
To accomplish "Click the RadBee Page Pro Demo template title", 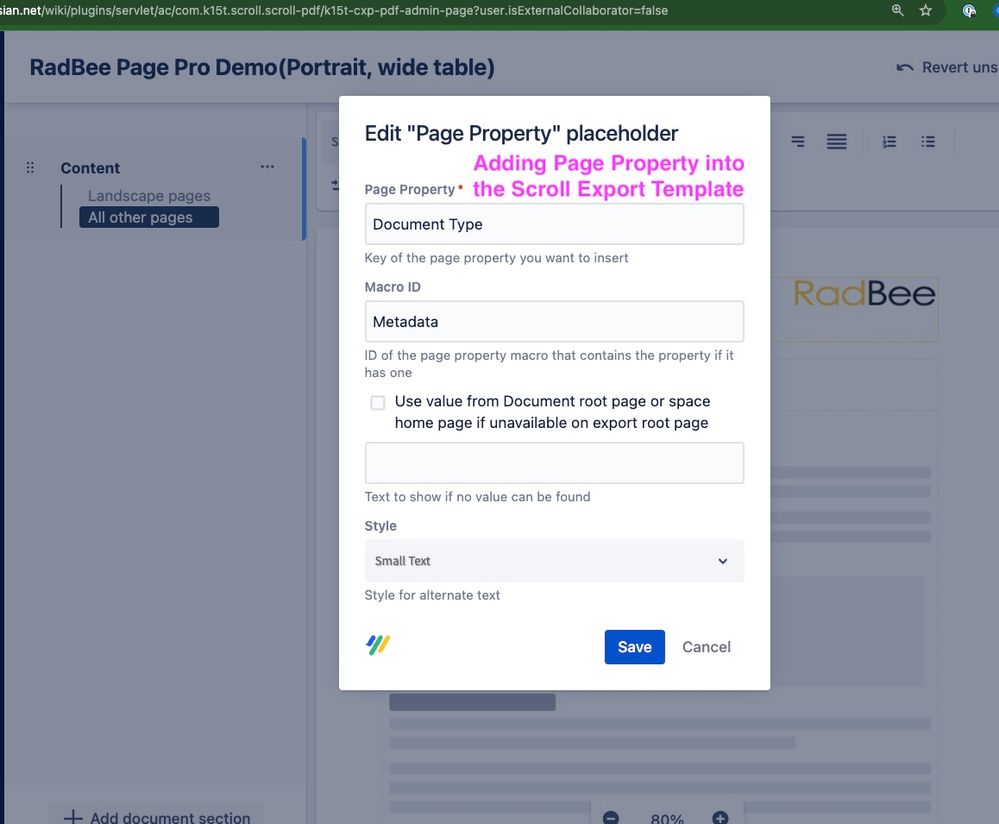I will (x=262, y=68).
